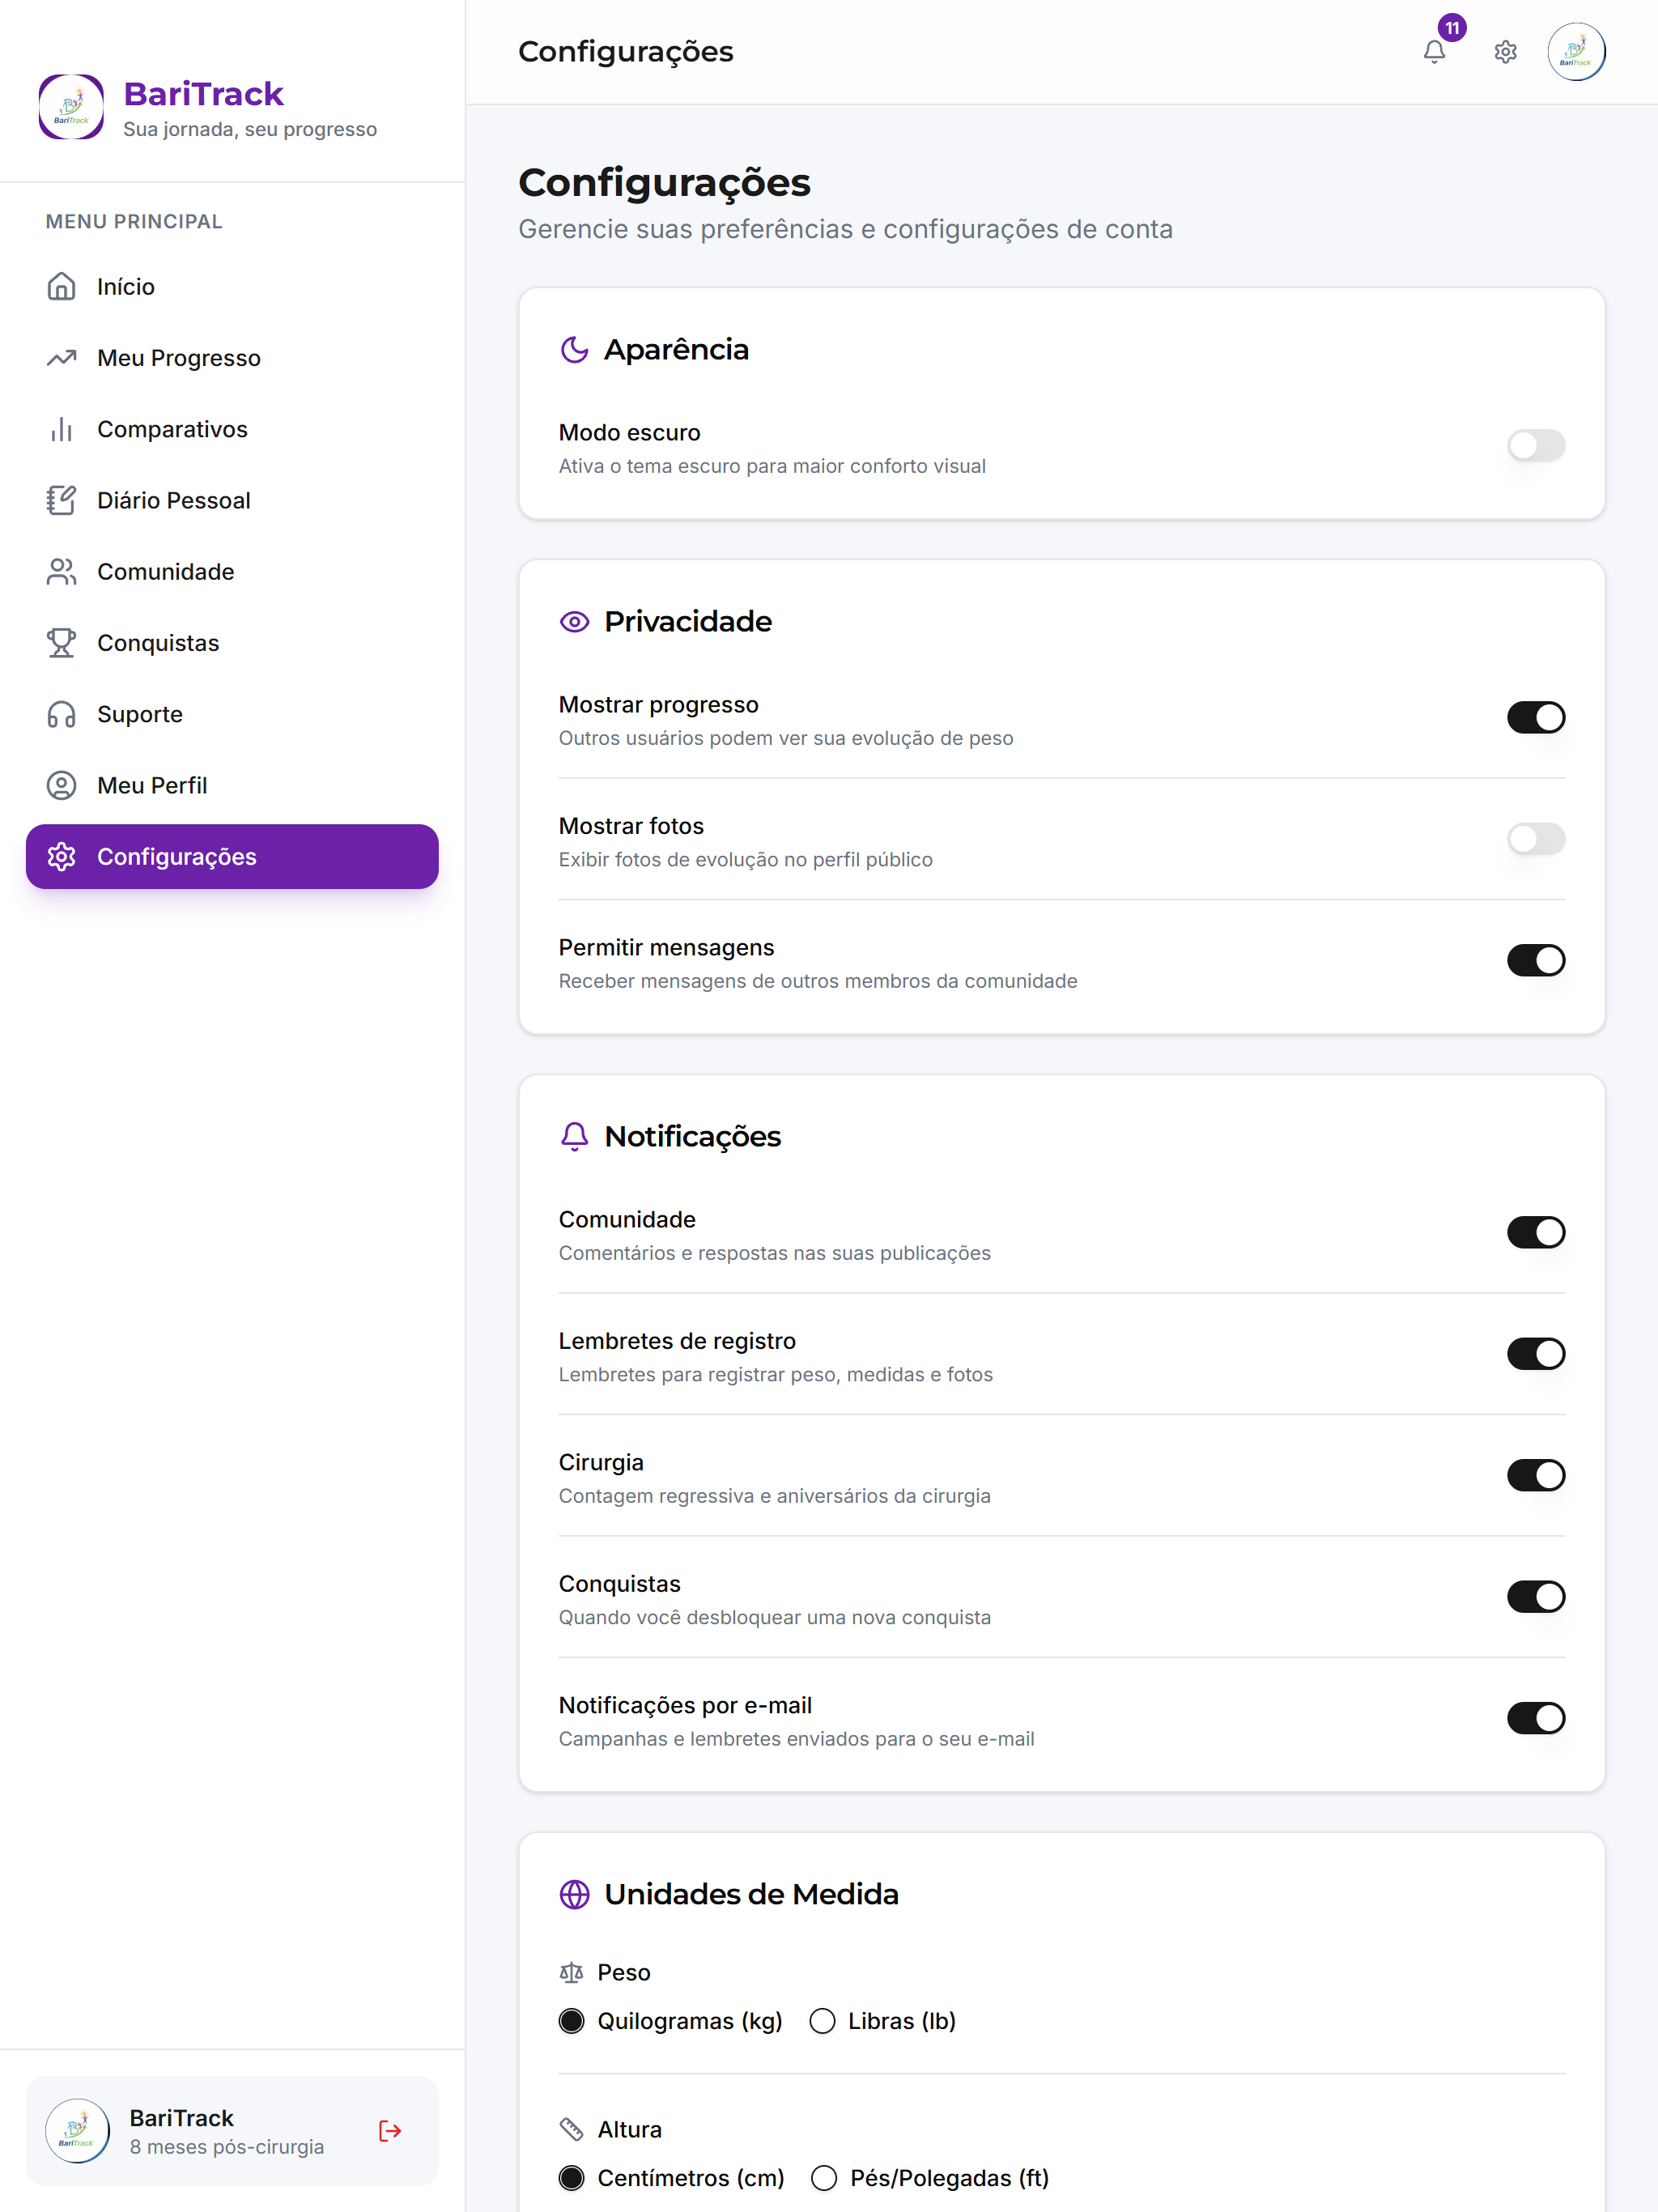Click the BariTrack logo in sidebar
Viewport: 1658px width, 2212px height.
point(71,106)
